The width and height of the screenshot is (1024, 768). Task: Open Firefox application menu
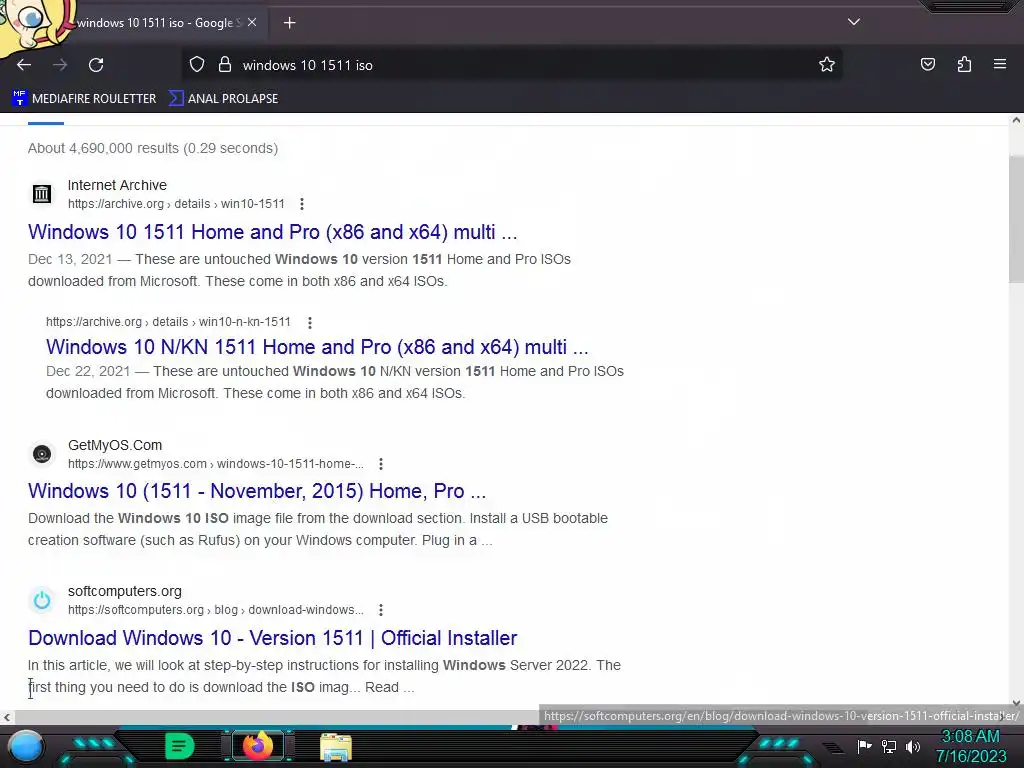pos(1000,64)
